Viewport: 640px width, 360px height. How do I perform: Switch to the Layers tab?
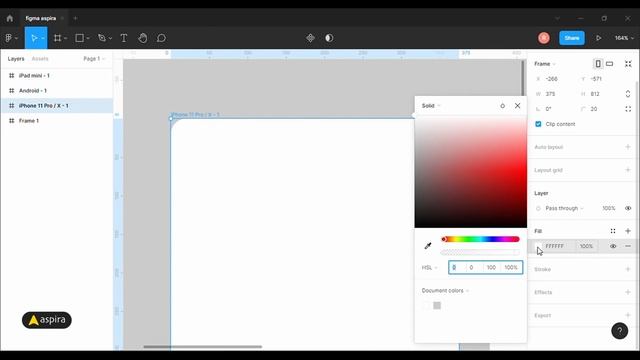tap(16, 59)
